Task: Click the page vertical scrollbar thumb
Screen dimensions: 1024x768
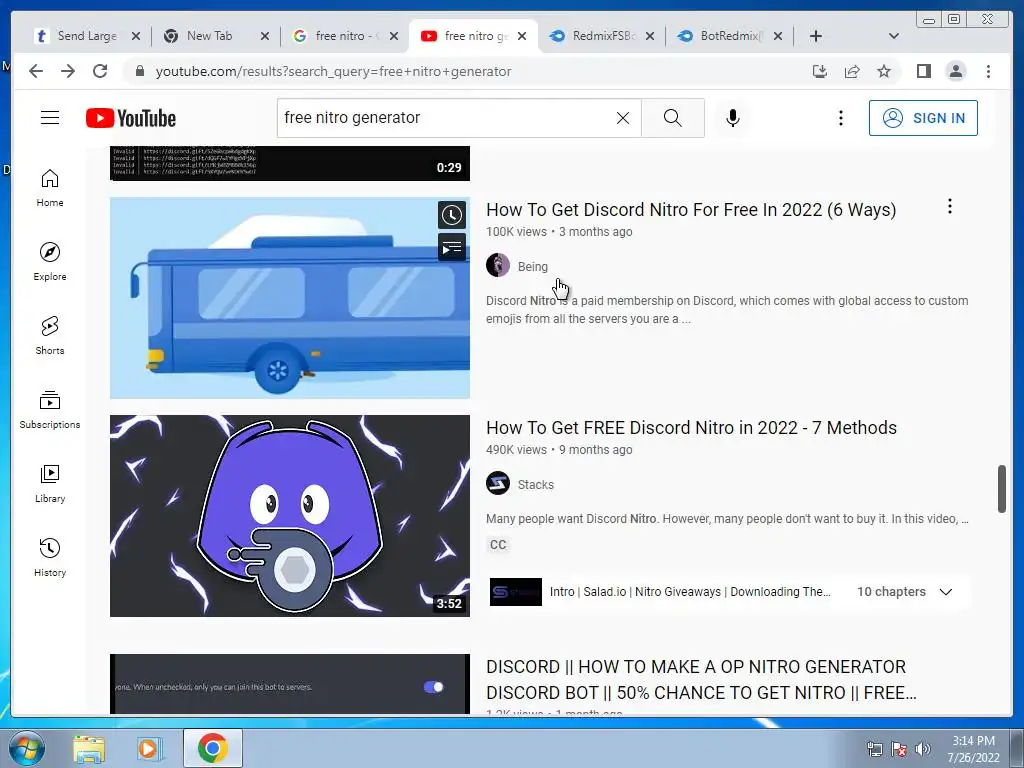Action: [x=1002, y=488]
